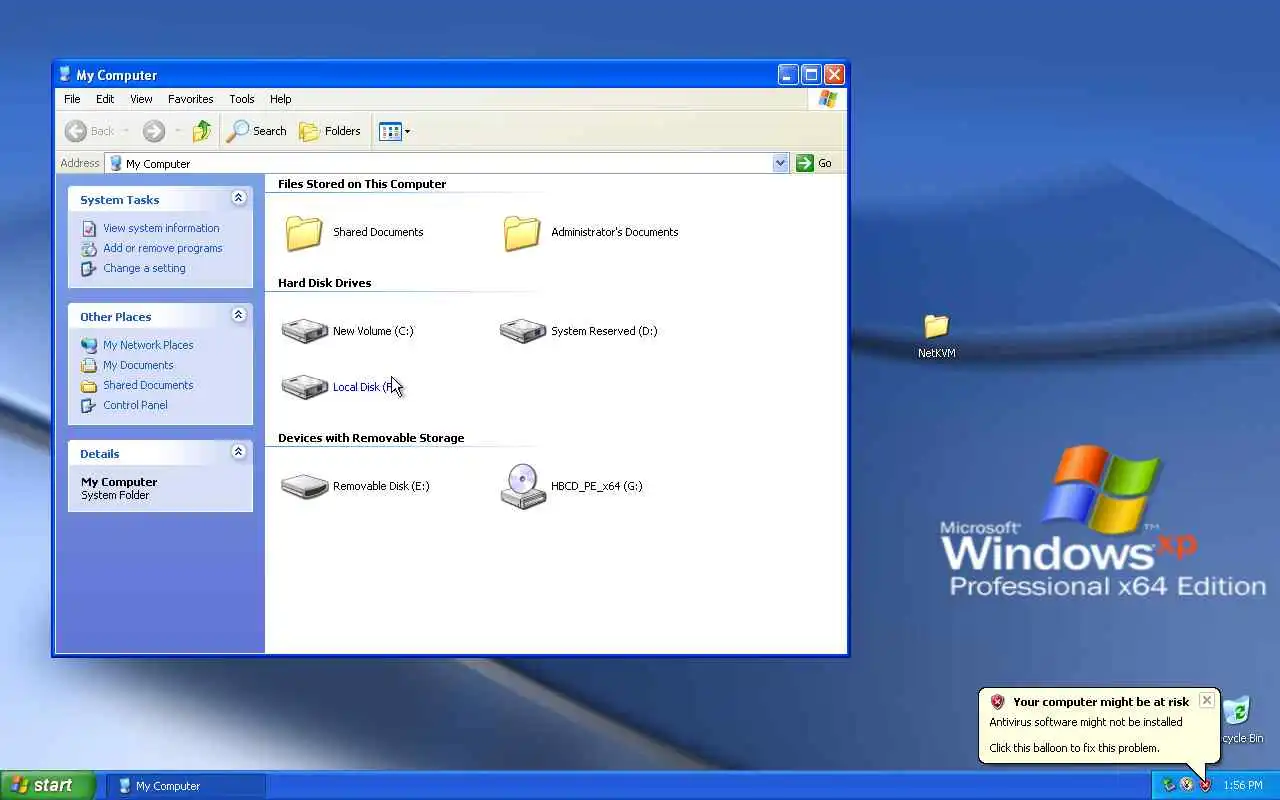Open the Edit menu
This screenshot has height=800, width=1280.
[105, 99]
